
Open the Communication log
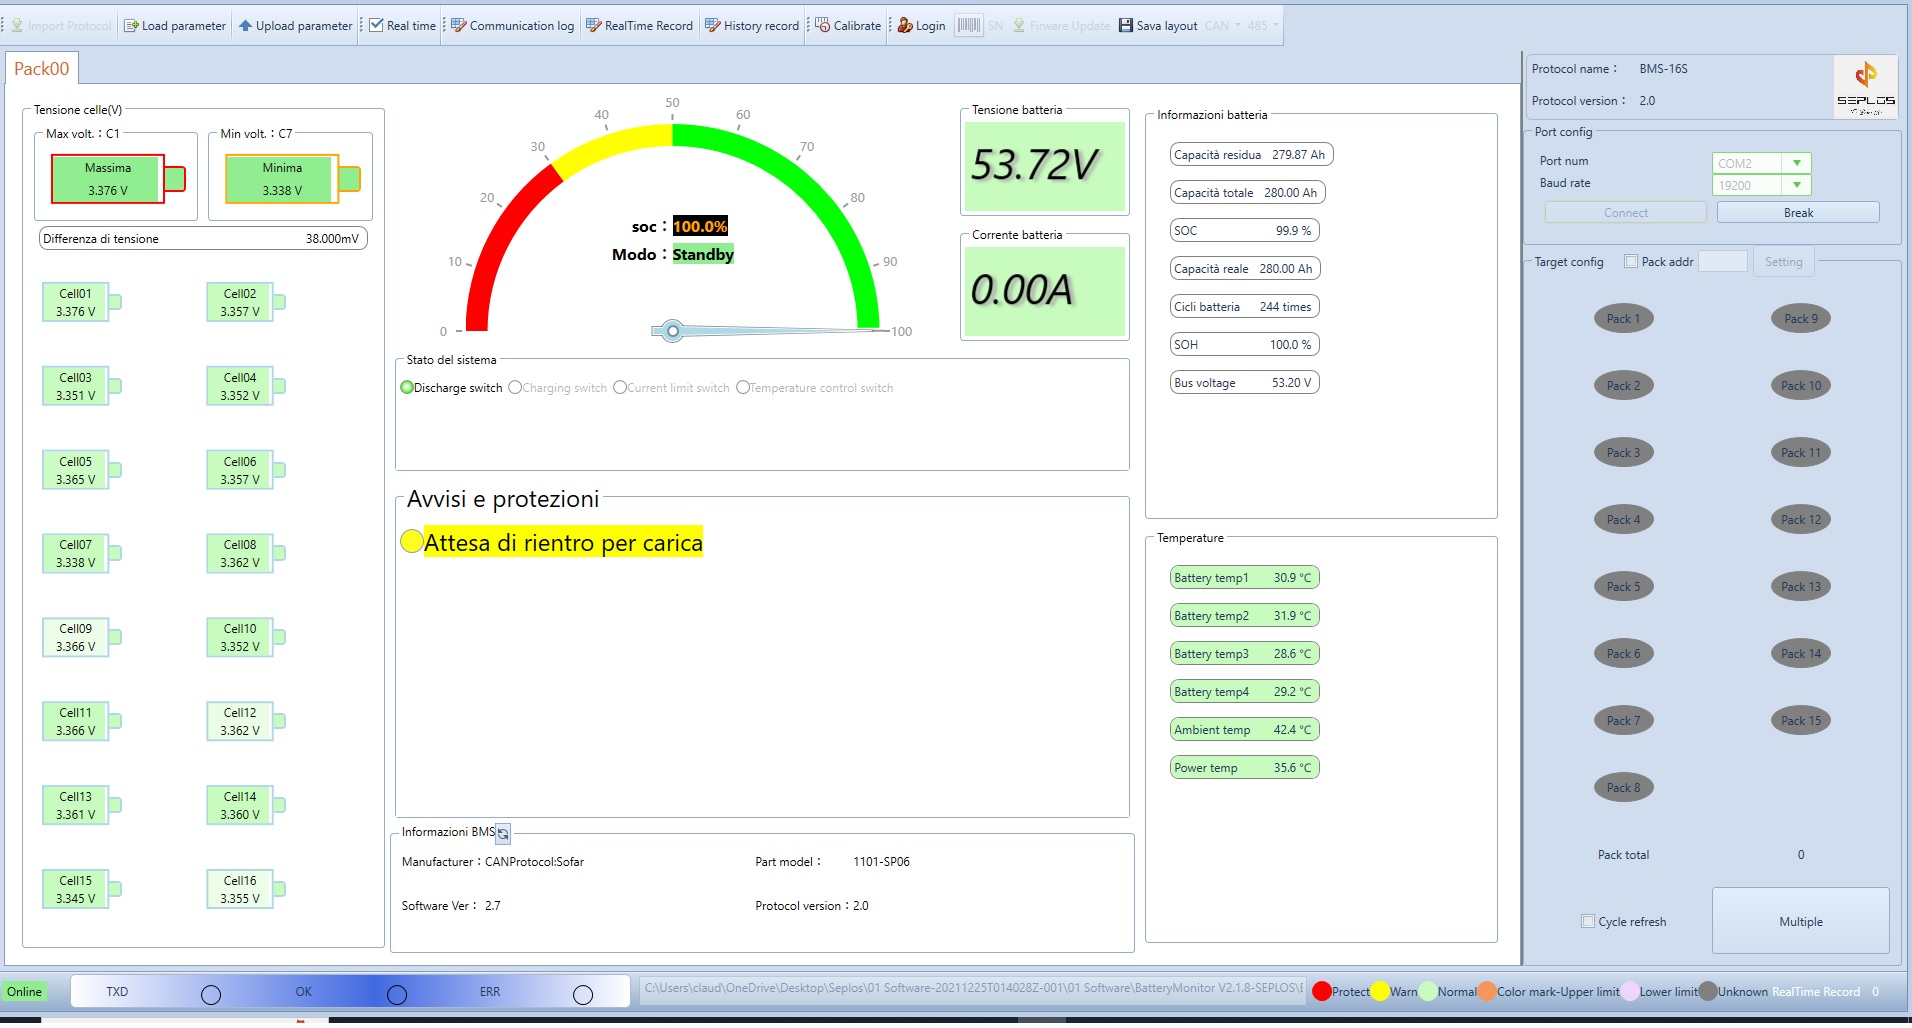tap(512, 26)
